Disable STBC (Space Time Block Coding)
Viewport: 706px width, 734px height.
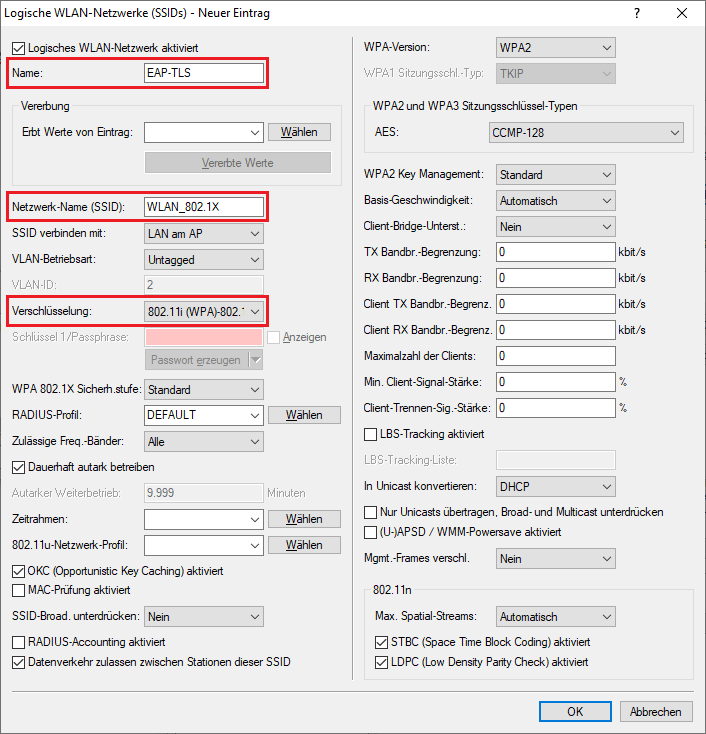point(381,642)
